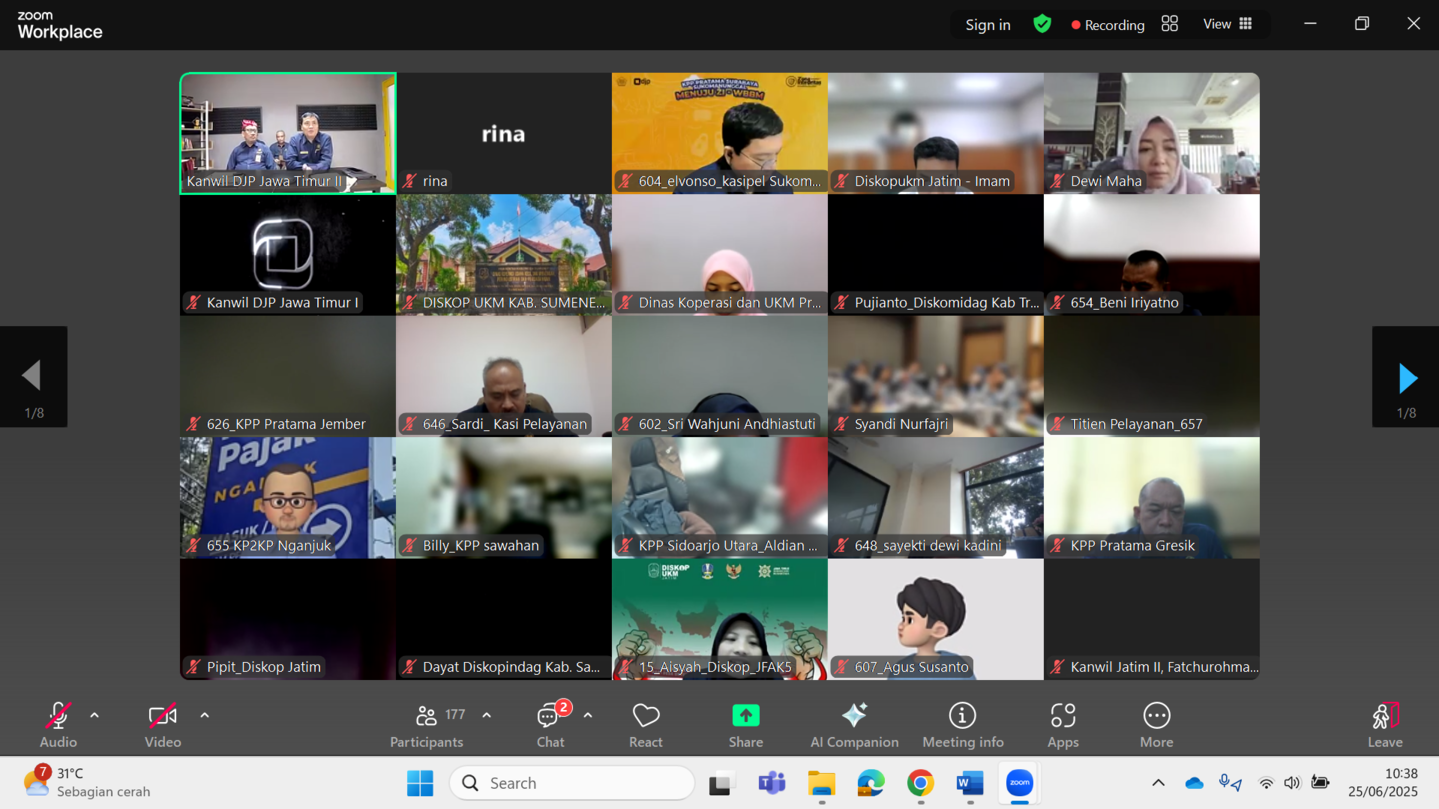Screen dimensions: 1439x809
Task: Click the Sign in button
Action: pos(987,25)
